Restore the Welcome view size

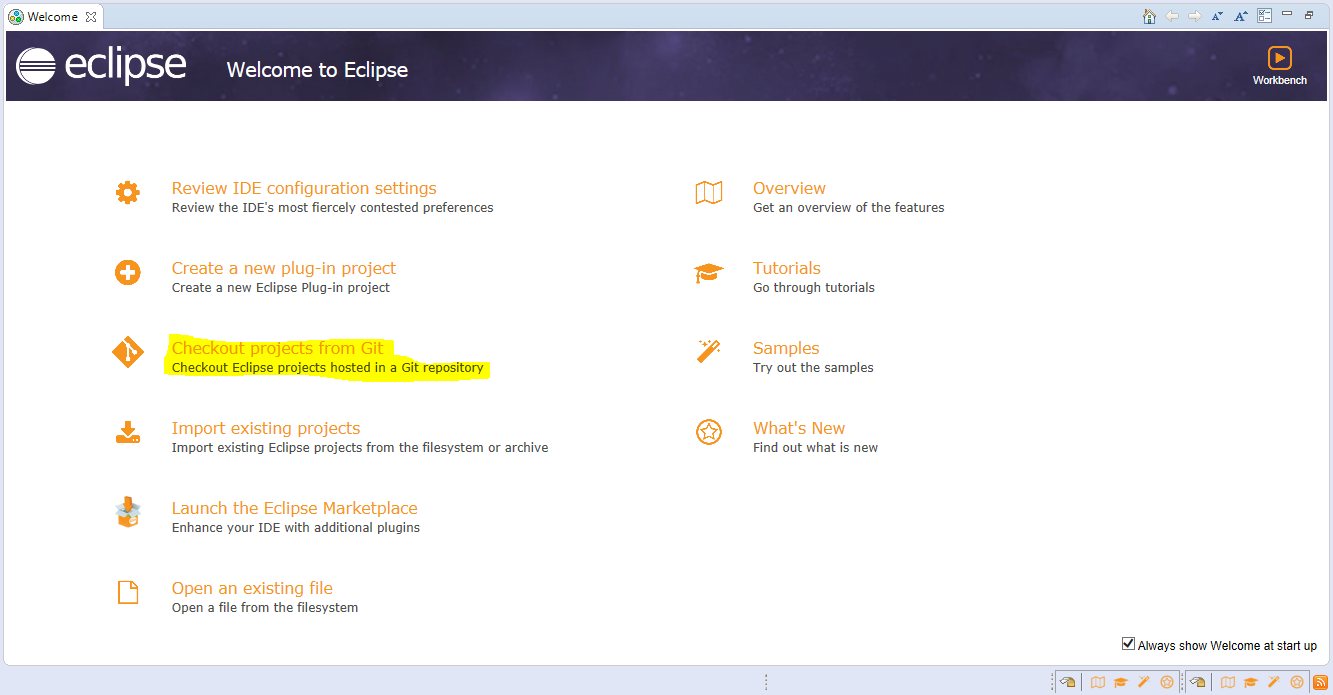pos(1309,15)
